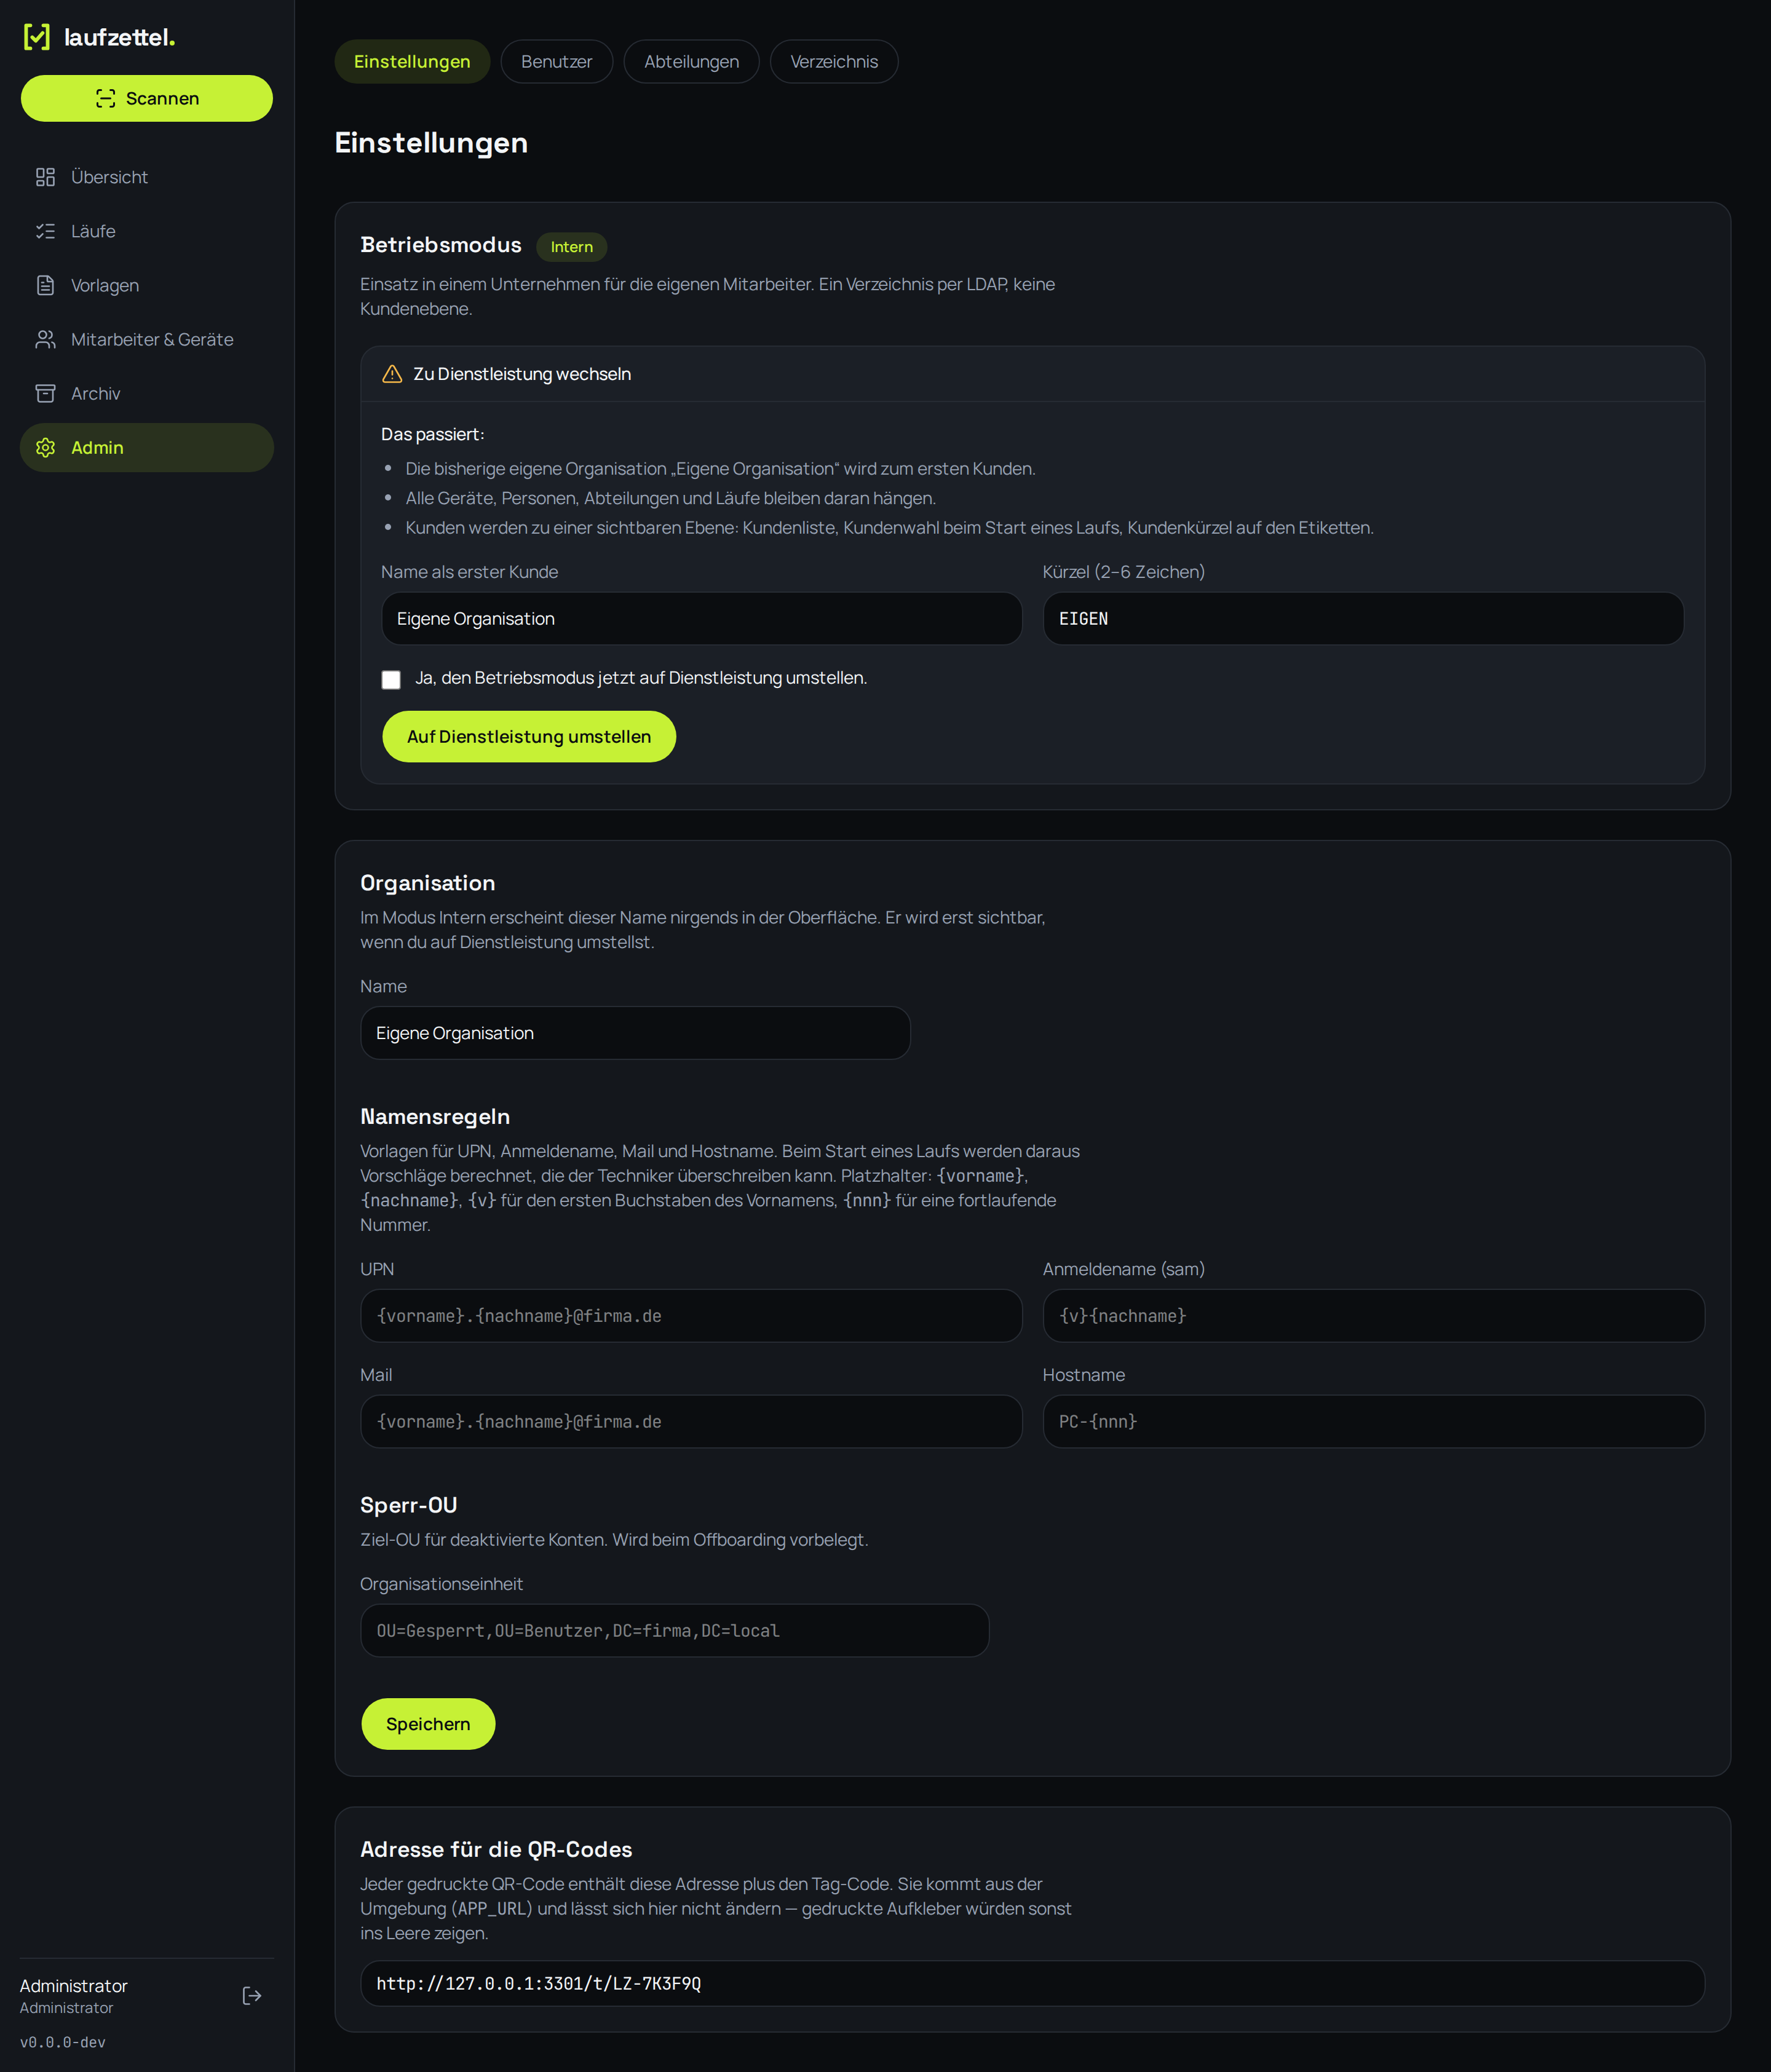
Task: Open the Archiv box icon
Action: [x=45, y=393]
